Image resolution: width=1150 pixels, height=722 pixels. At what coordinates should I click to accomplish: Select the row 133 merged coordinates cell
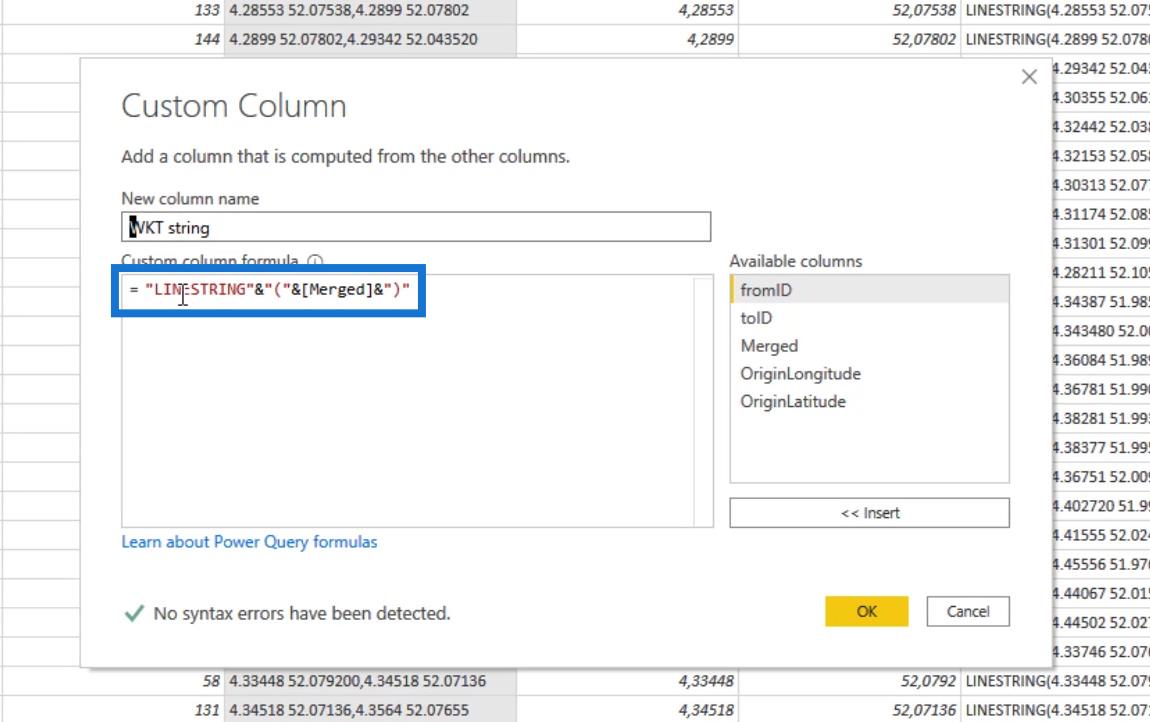370,11
